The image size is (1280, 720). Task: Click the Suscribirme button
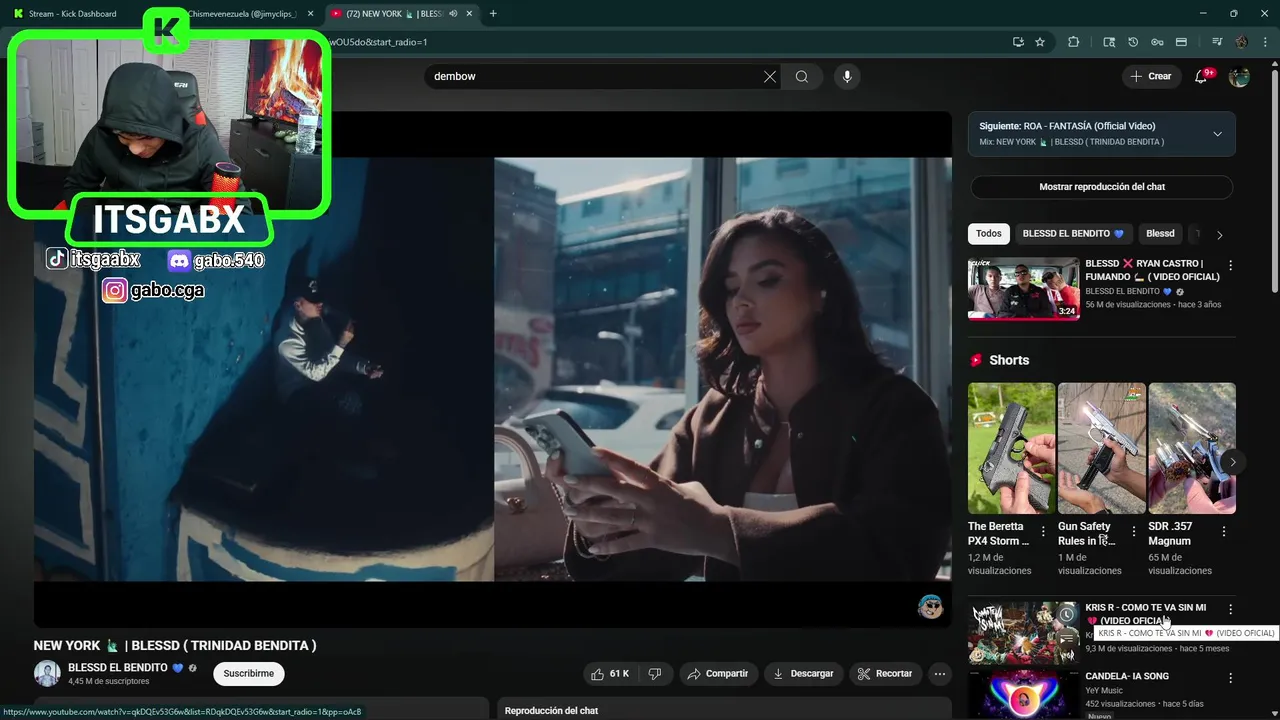tap(249, 674)
